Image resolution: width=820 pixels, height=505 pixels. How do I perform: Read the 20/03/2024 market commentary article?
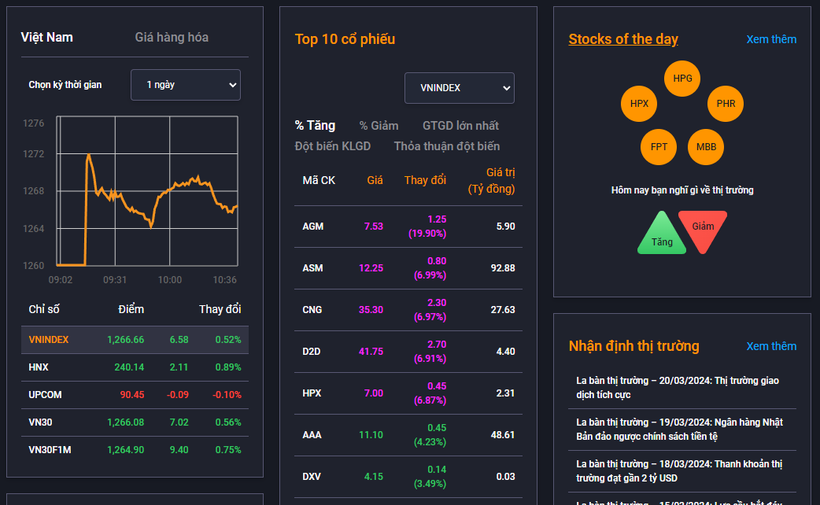679,387
